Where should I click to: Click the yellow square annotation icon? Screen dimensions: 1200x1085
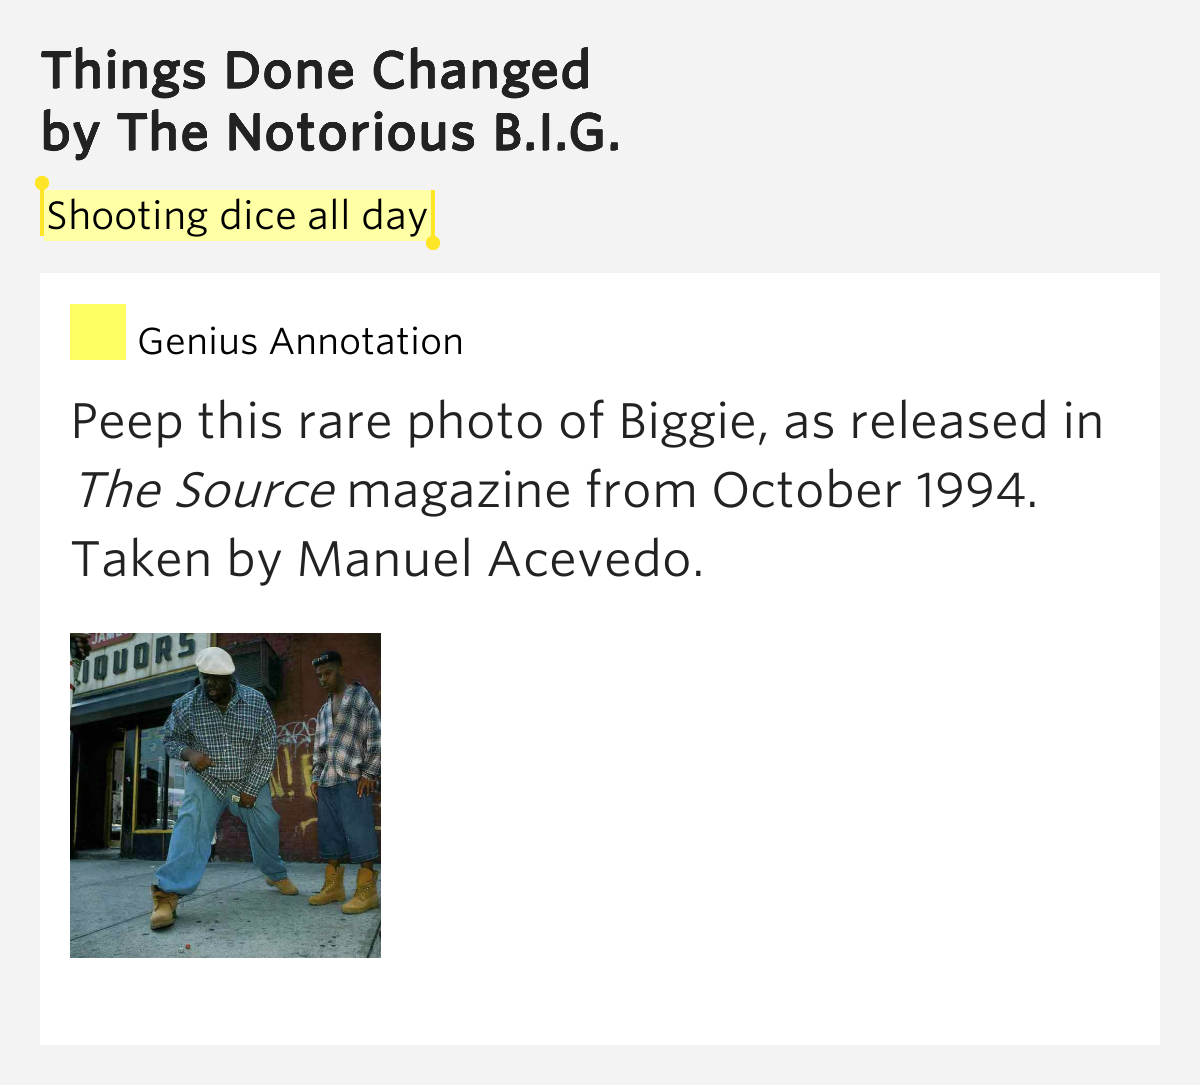click(98, 332)
